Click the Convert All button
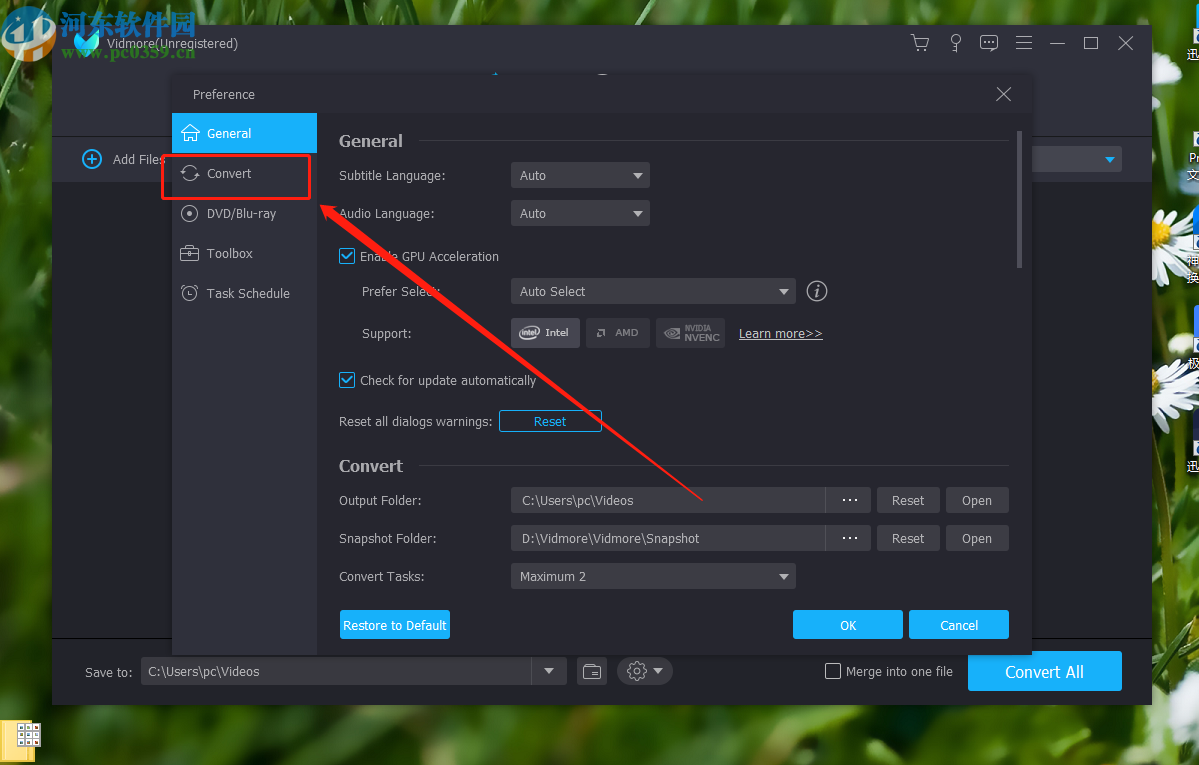The height and width of the screenshot is (765, 1199). point(1045,672)
